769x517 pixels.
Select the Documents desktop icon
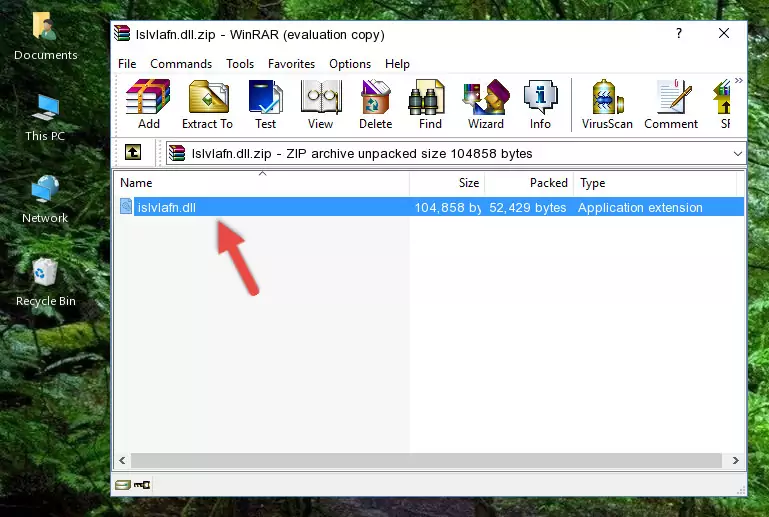click(x=46, y=36)
